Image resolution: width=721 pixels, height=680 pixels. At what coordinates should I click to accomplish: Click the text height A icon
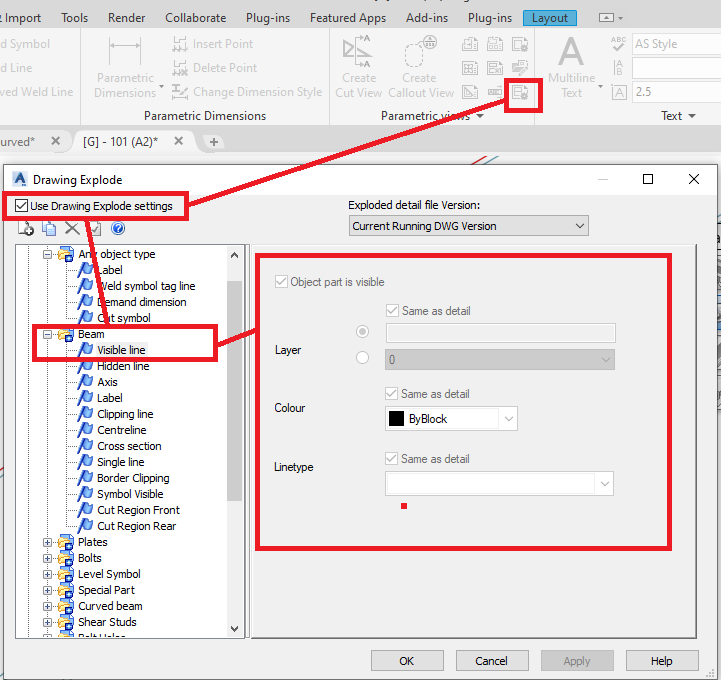click(619, 92)
